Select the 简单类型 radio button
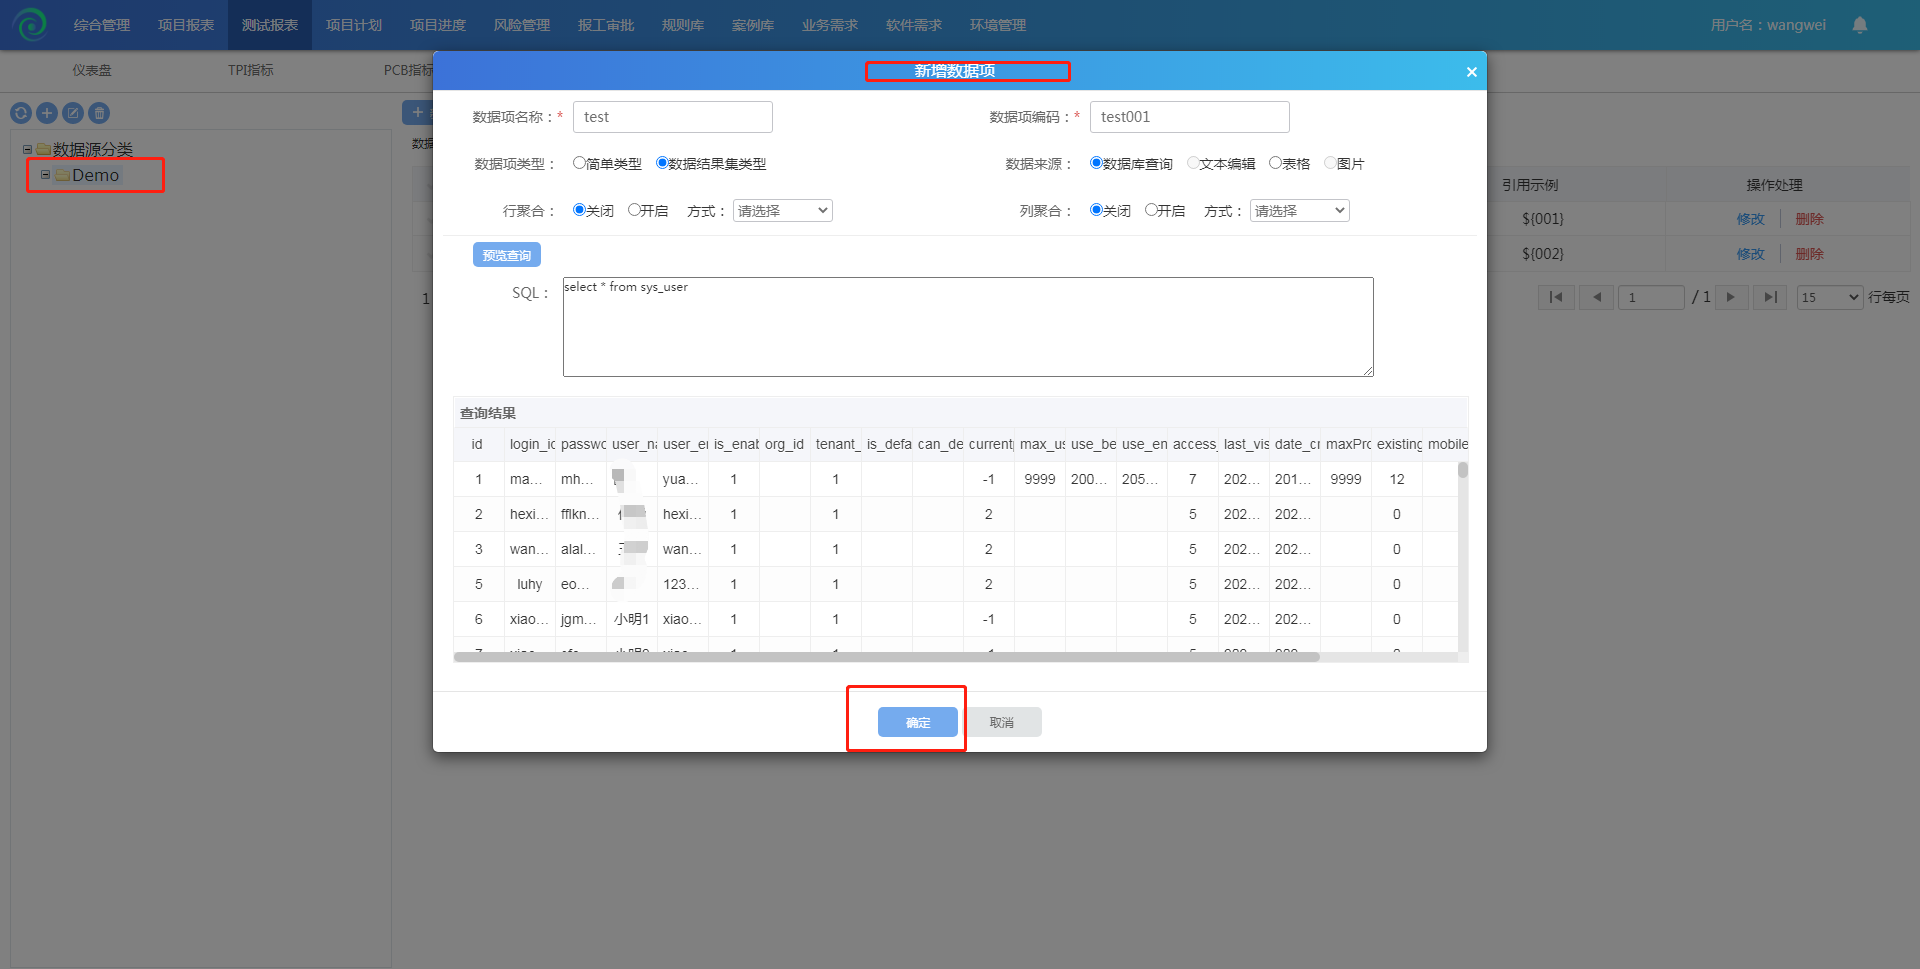1920x969 pixels. point(579,163)
